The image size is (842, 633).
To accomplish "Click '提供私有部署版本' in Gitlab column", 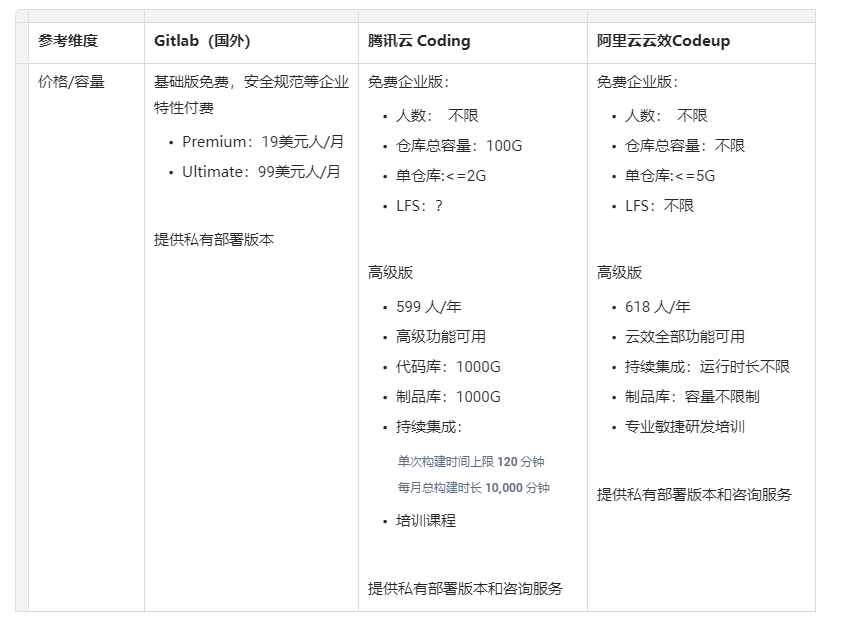I will coord(214,239).
